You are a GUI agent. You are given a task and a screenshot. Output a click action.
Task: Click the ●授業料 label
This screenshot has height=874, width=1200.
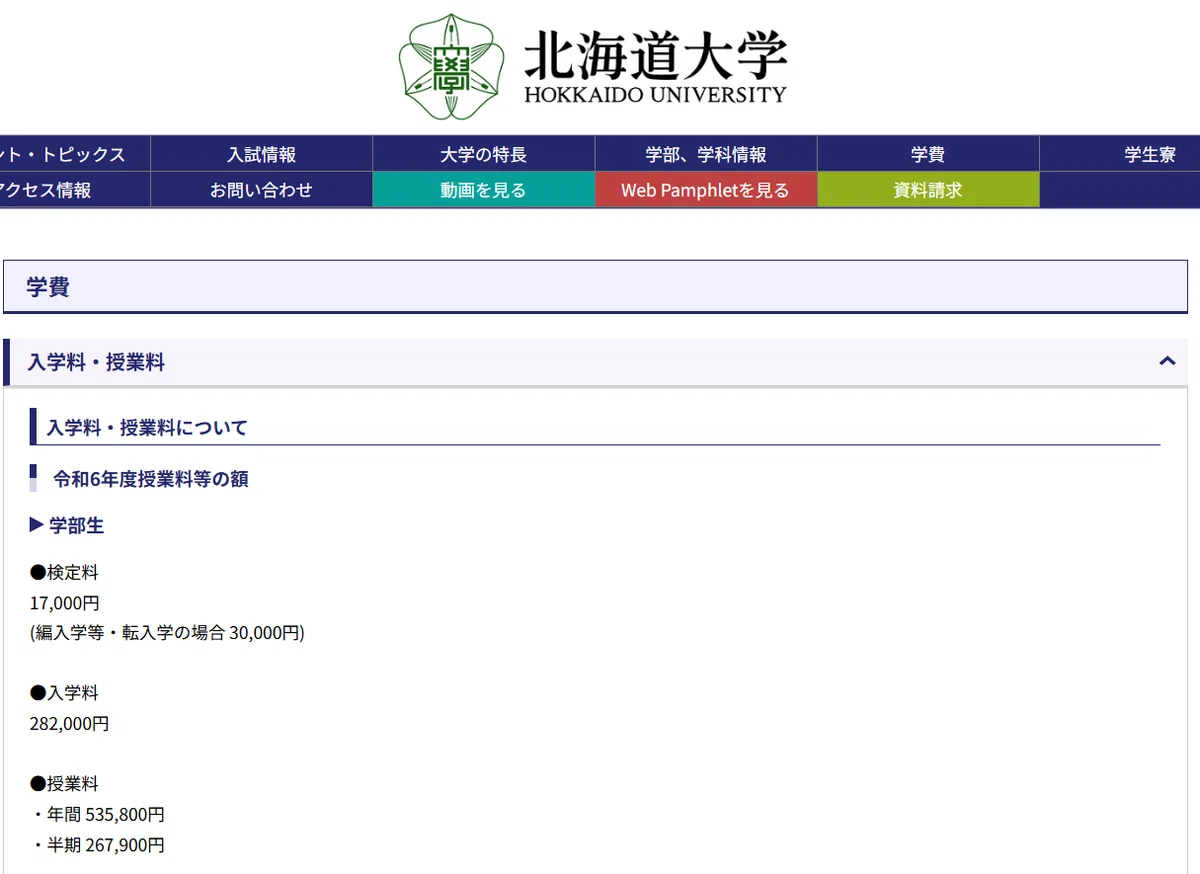click(x=64, y=784)
